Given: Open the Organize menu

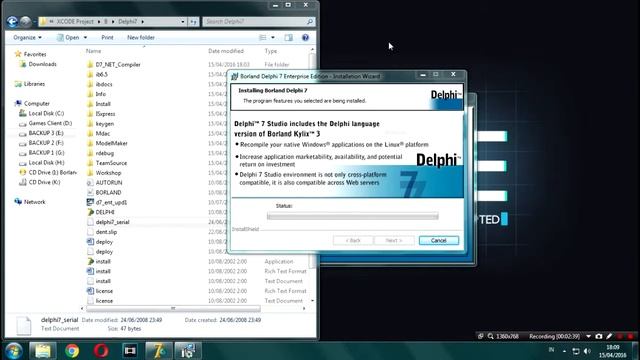Looking at the screenshot, I should coord(27,38).
